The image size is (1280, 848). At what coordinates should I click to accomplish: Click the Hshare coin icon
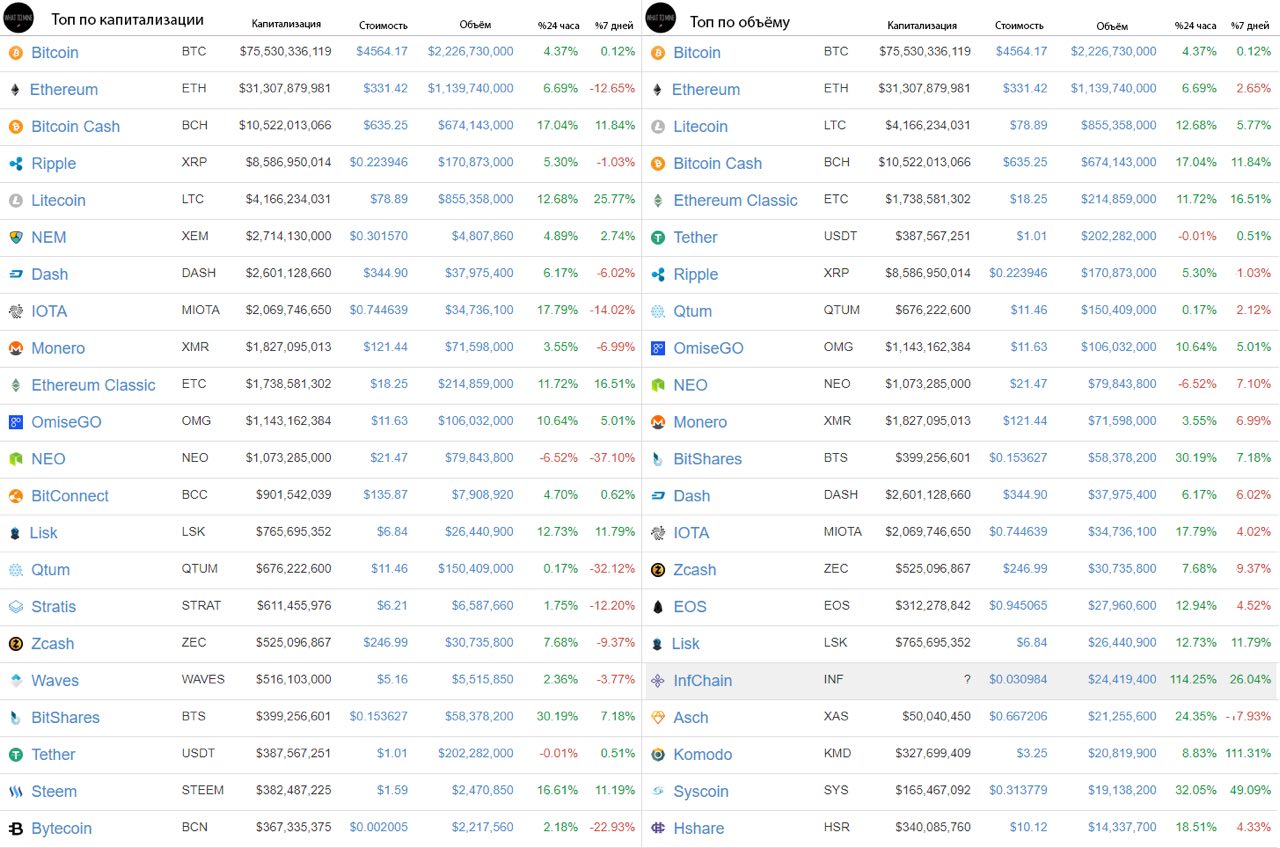658,829
